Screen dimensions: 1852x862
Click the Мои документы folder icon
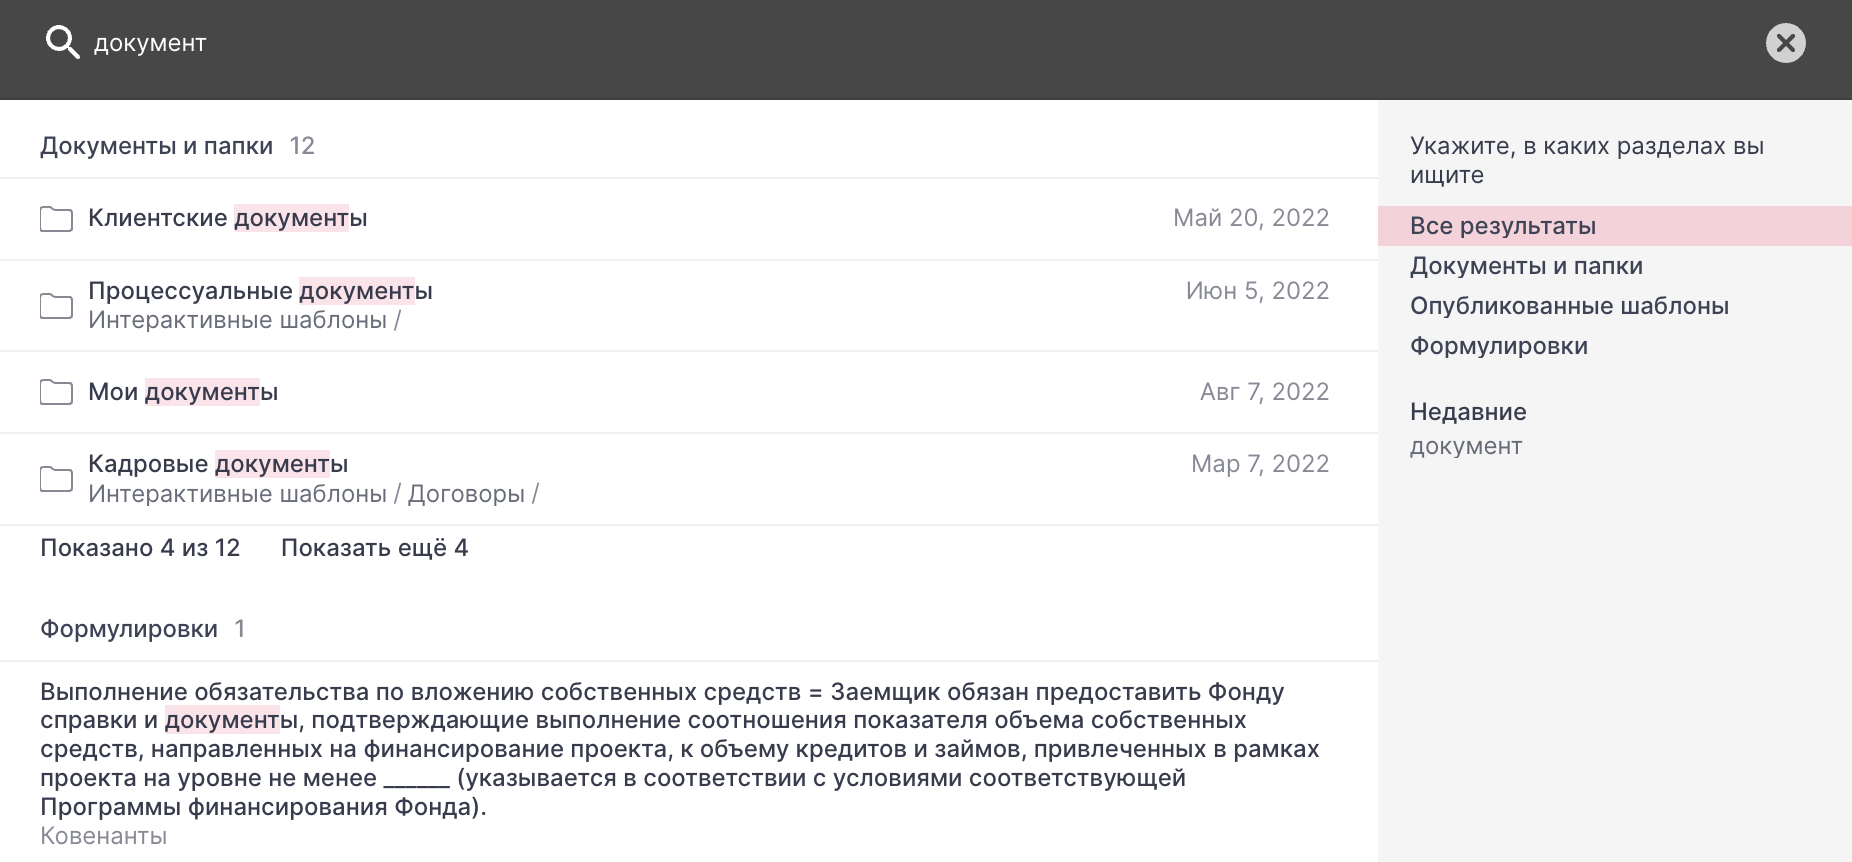[56, 392]
